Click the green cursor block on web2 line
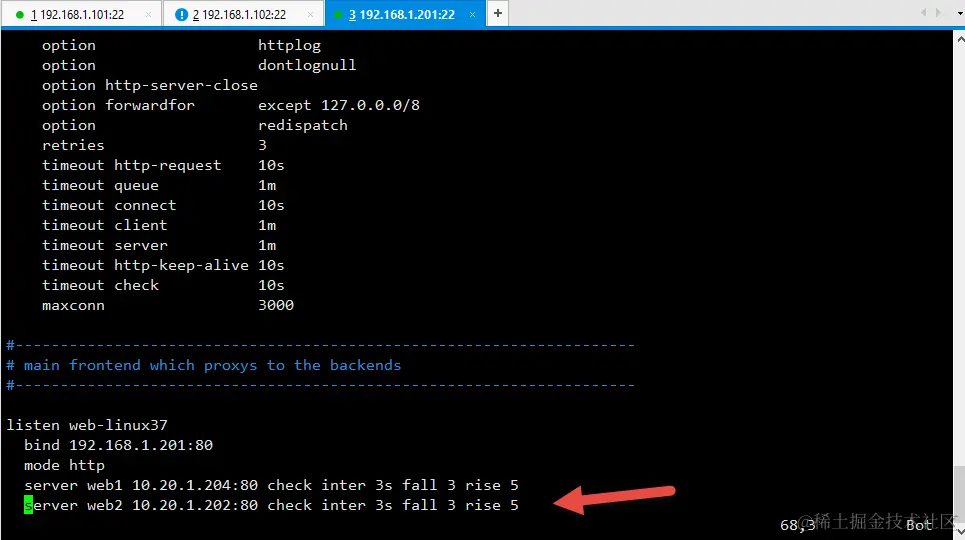 pyautogui.click(x=28, y=506)
